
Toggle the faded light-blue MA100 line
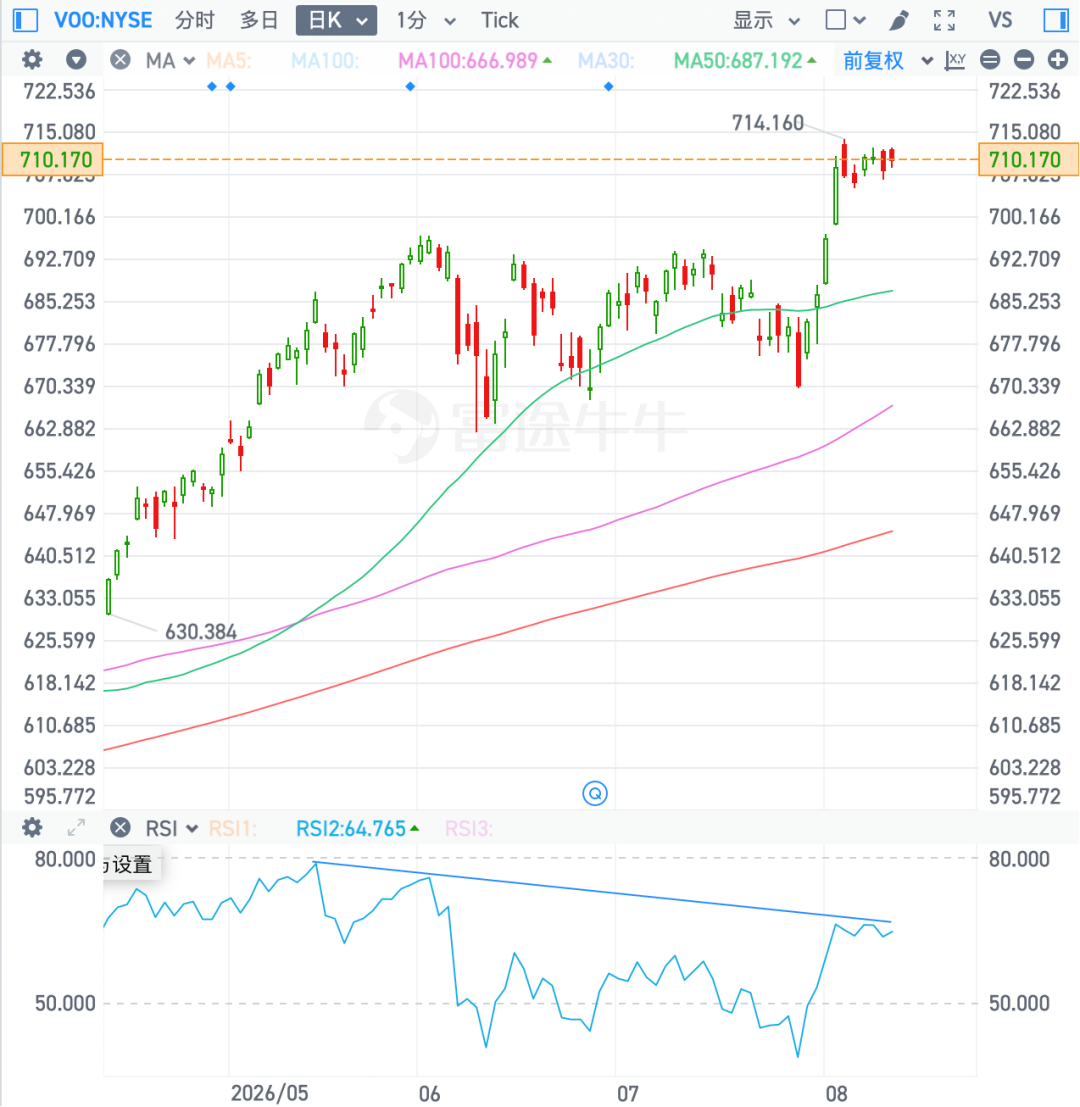click(x=325, y=61)
